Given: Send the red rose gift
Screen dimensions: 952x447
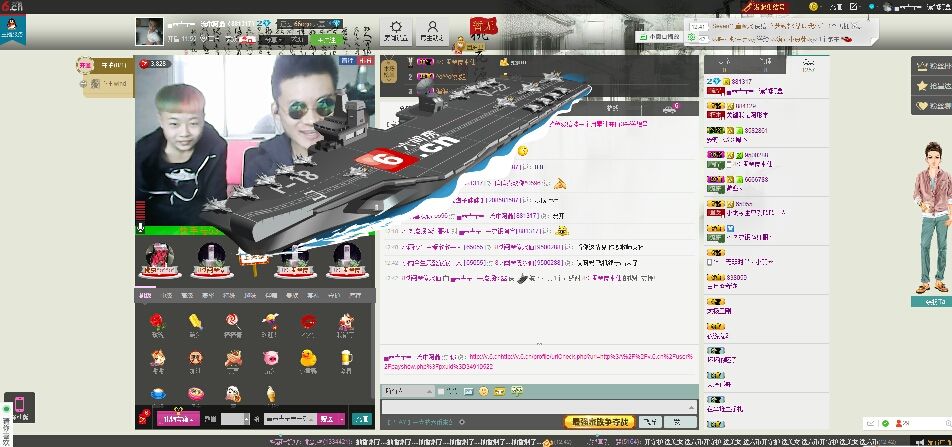Looking at the screenshot, I should click(x=157, y=322).
